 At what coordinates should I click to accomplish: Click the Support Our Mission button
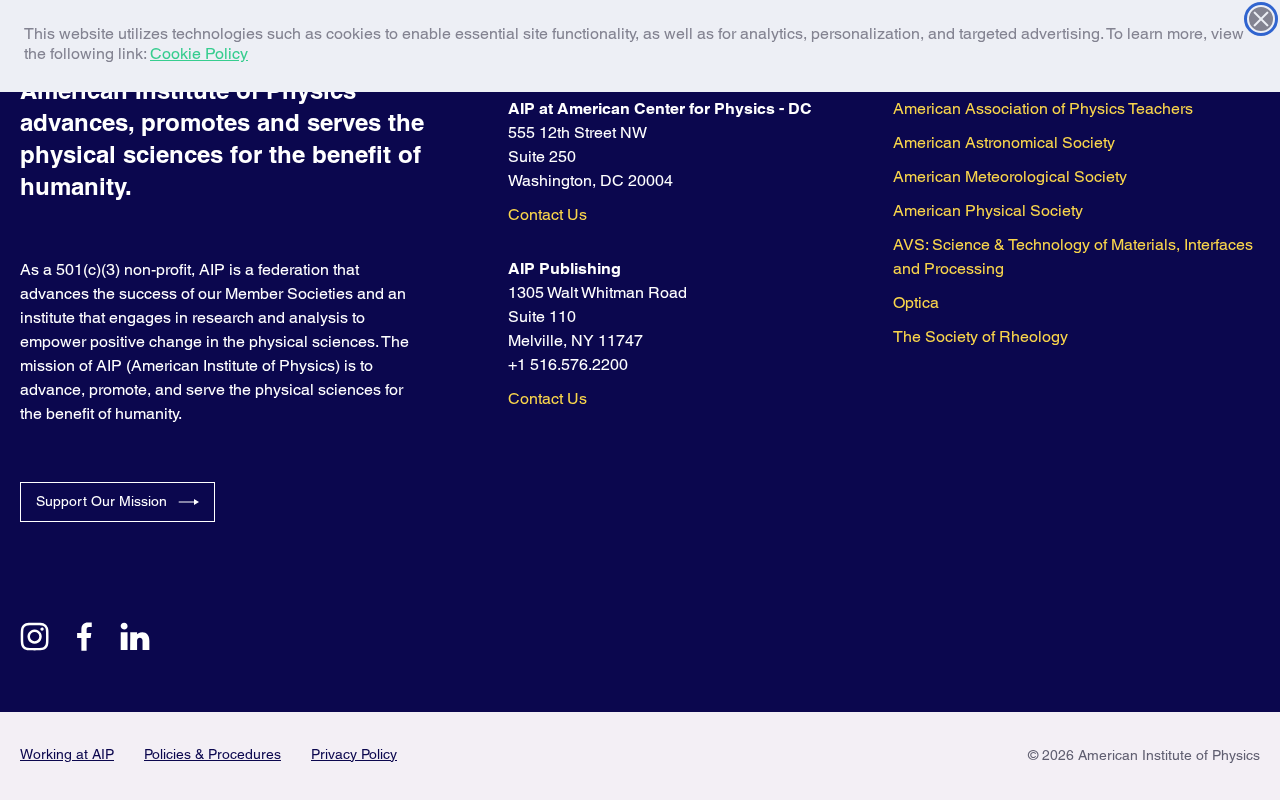point(117,502)
